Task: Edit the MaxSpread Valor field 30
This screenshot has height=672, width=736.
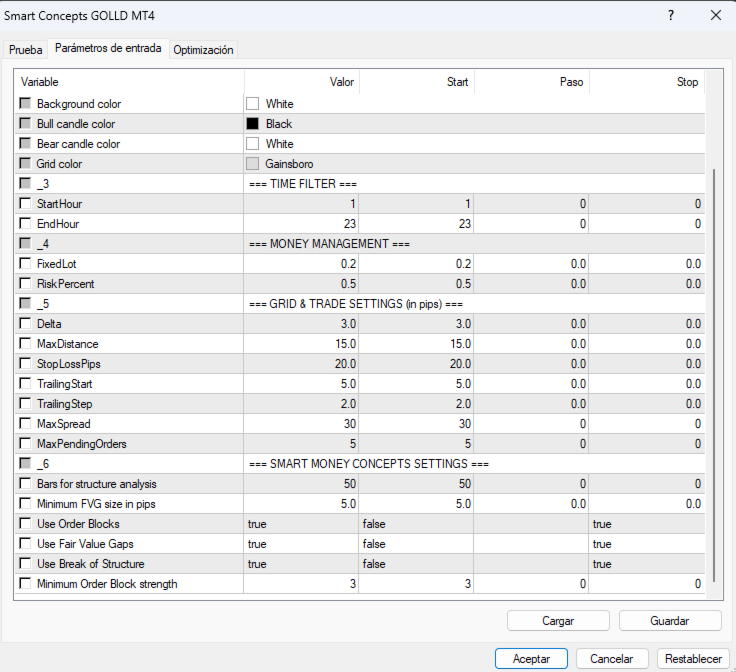Action: pos(301,424)
